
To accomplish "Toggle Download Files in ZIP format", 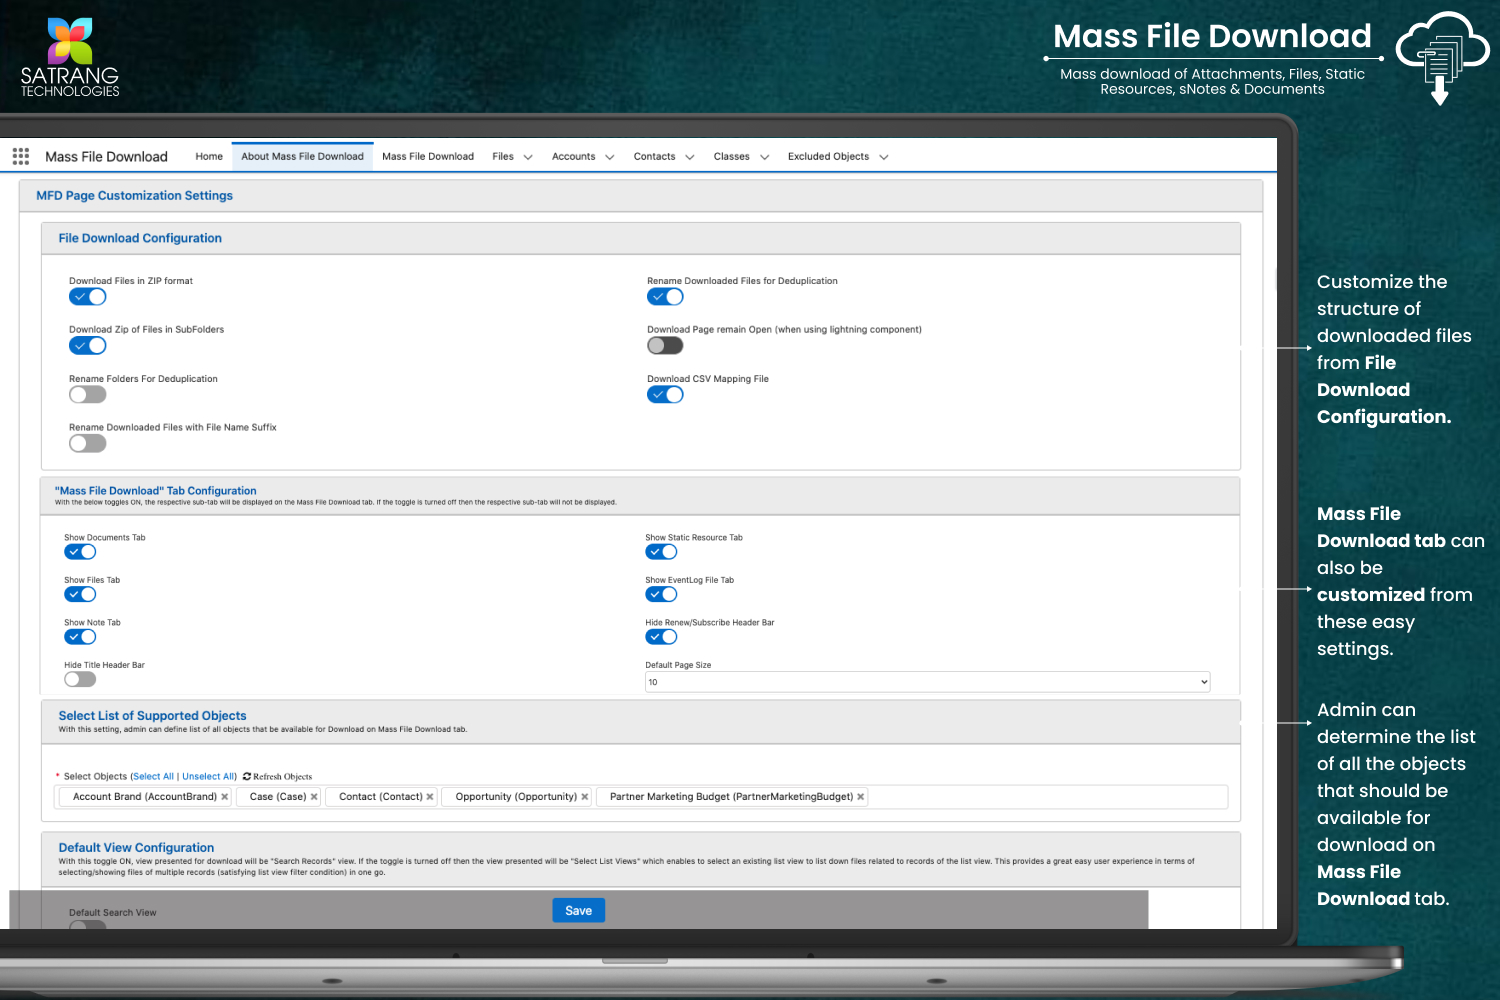I will tap(88, 297).
